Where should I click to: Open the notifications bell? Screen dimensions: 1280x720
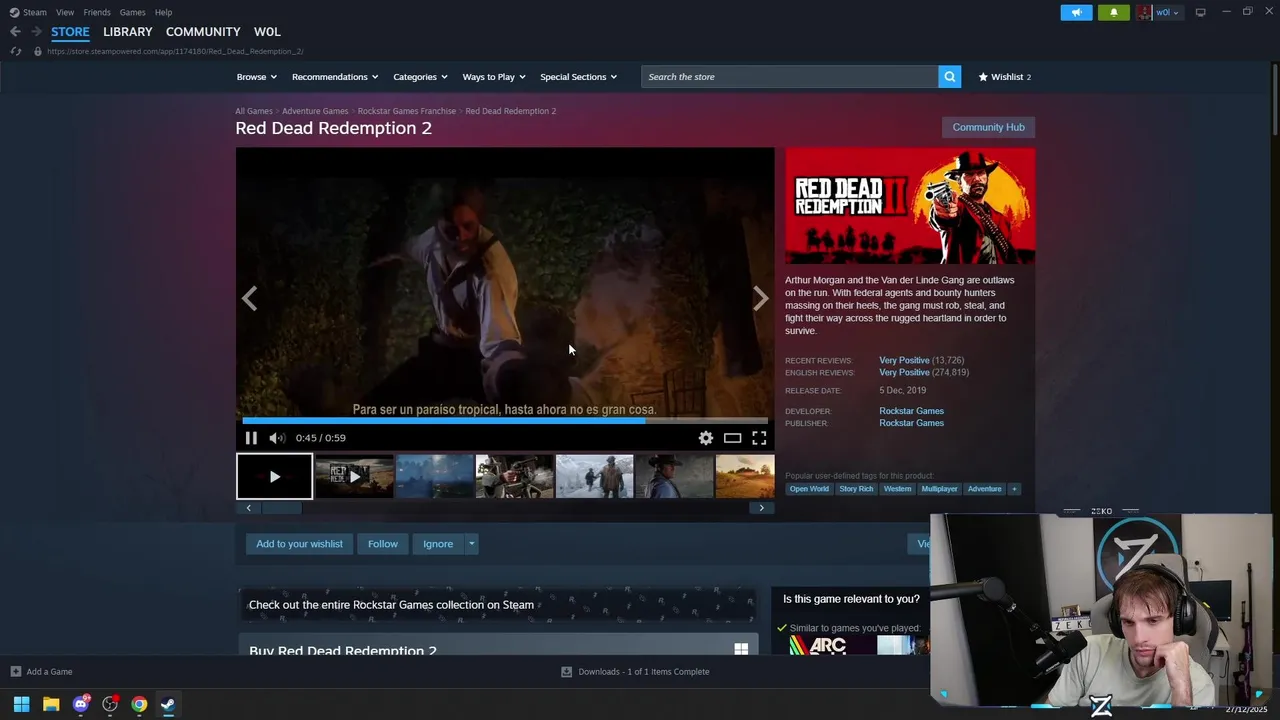pos(1114,12)
